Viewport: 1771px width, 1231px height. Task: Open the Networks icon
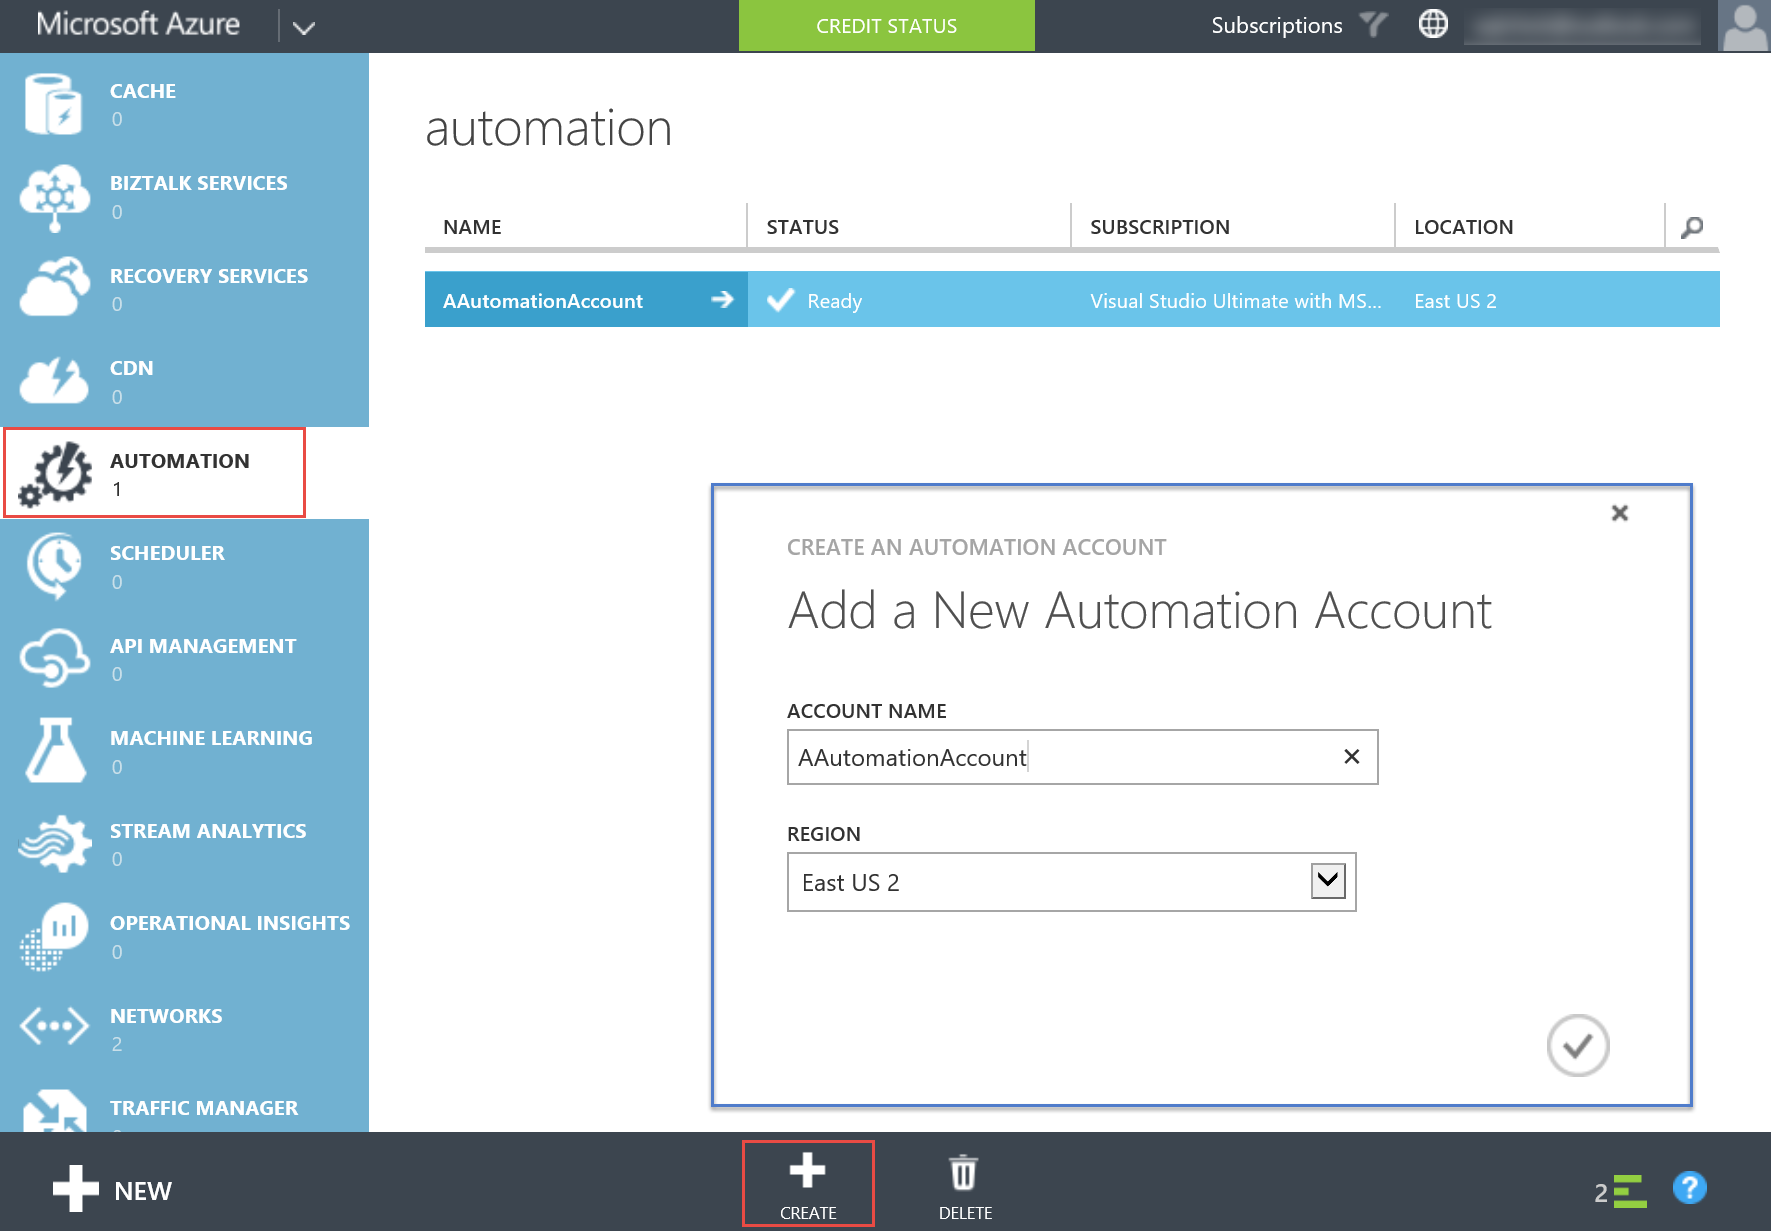coord(54,1026)
